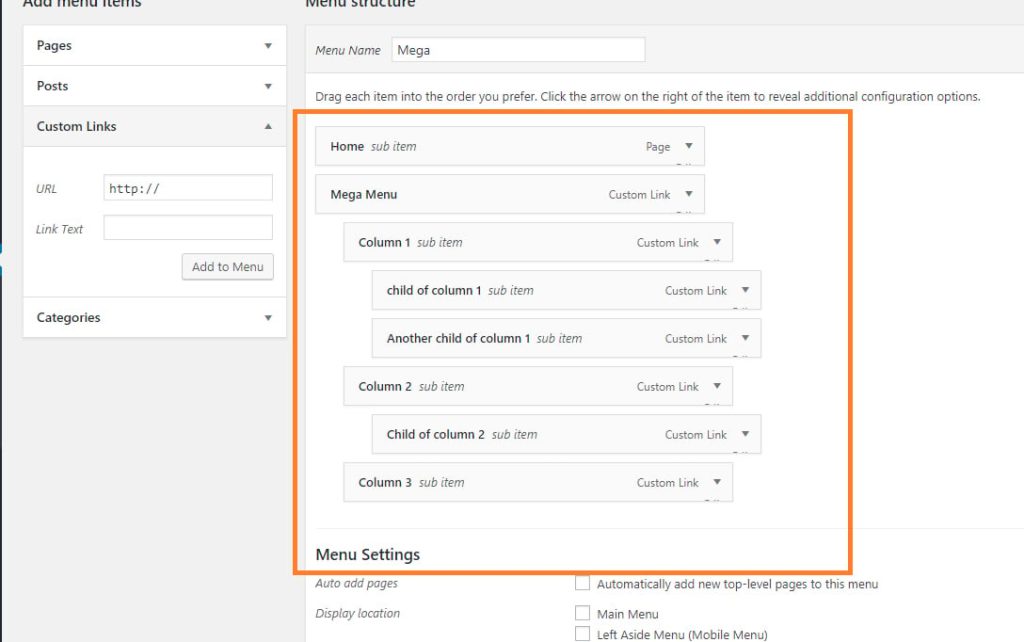The height and width of the screenshot is (642, 1024).
Task: Expand the Column 1 item arrow
Action: 717,242
